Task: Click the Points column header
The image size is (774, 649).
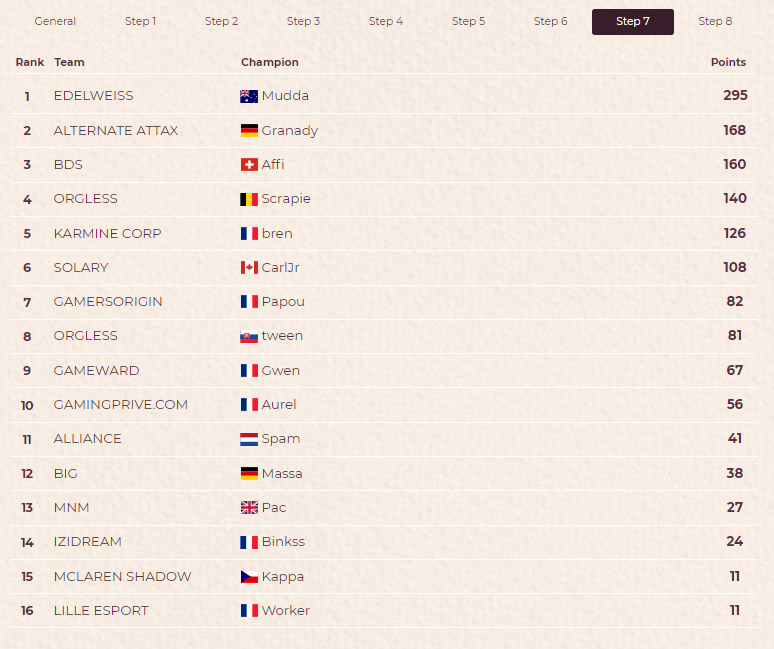Action: [x=728, y=62]
